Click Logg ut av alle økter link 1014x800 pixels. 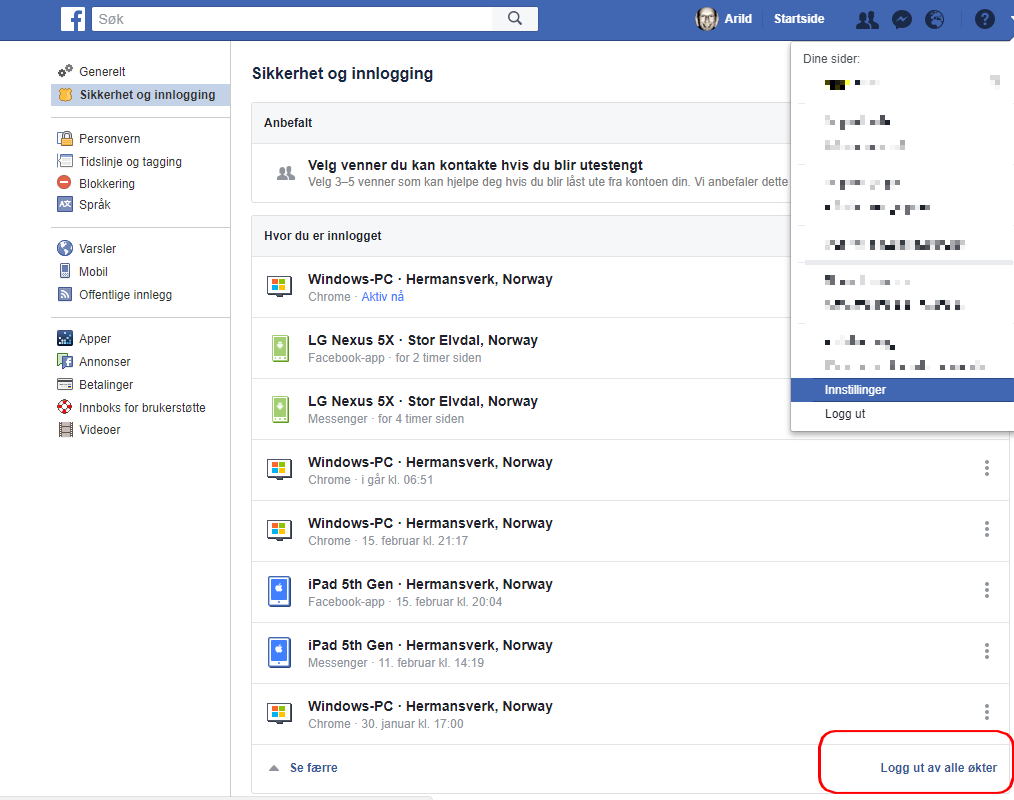938,768
